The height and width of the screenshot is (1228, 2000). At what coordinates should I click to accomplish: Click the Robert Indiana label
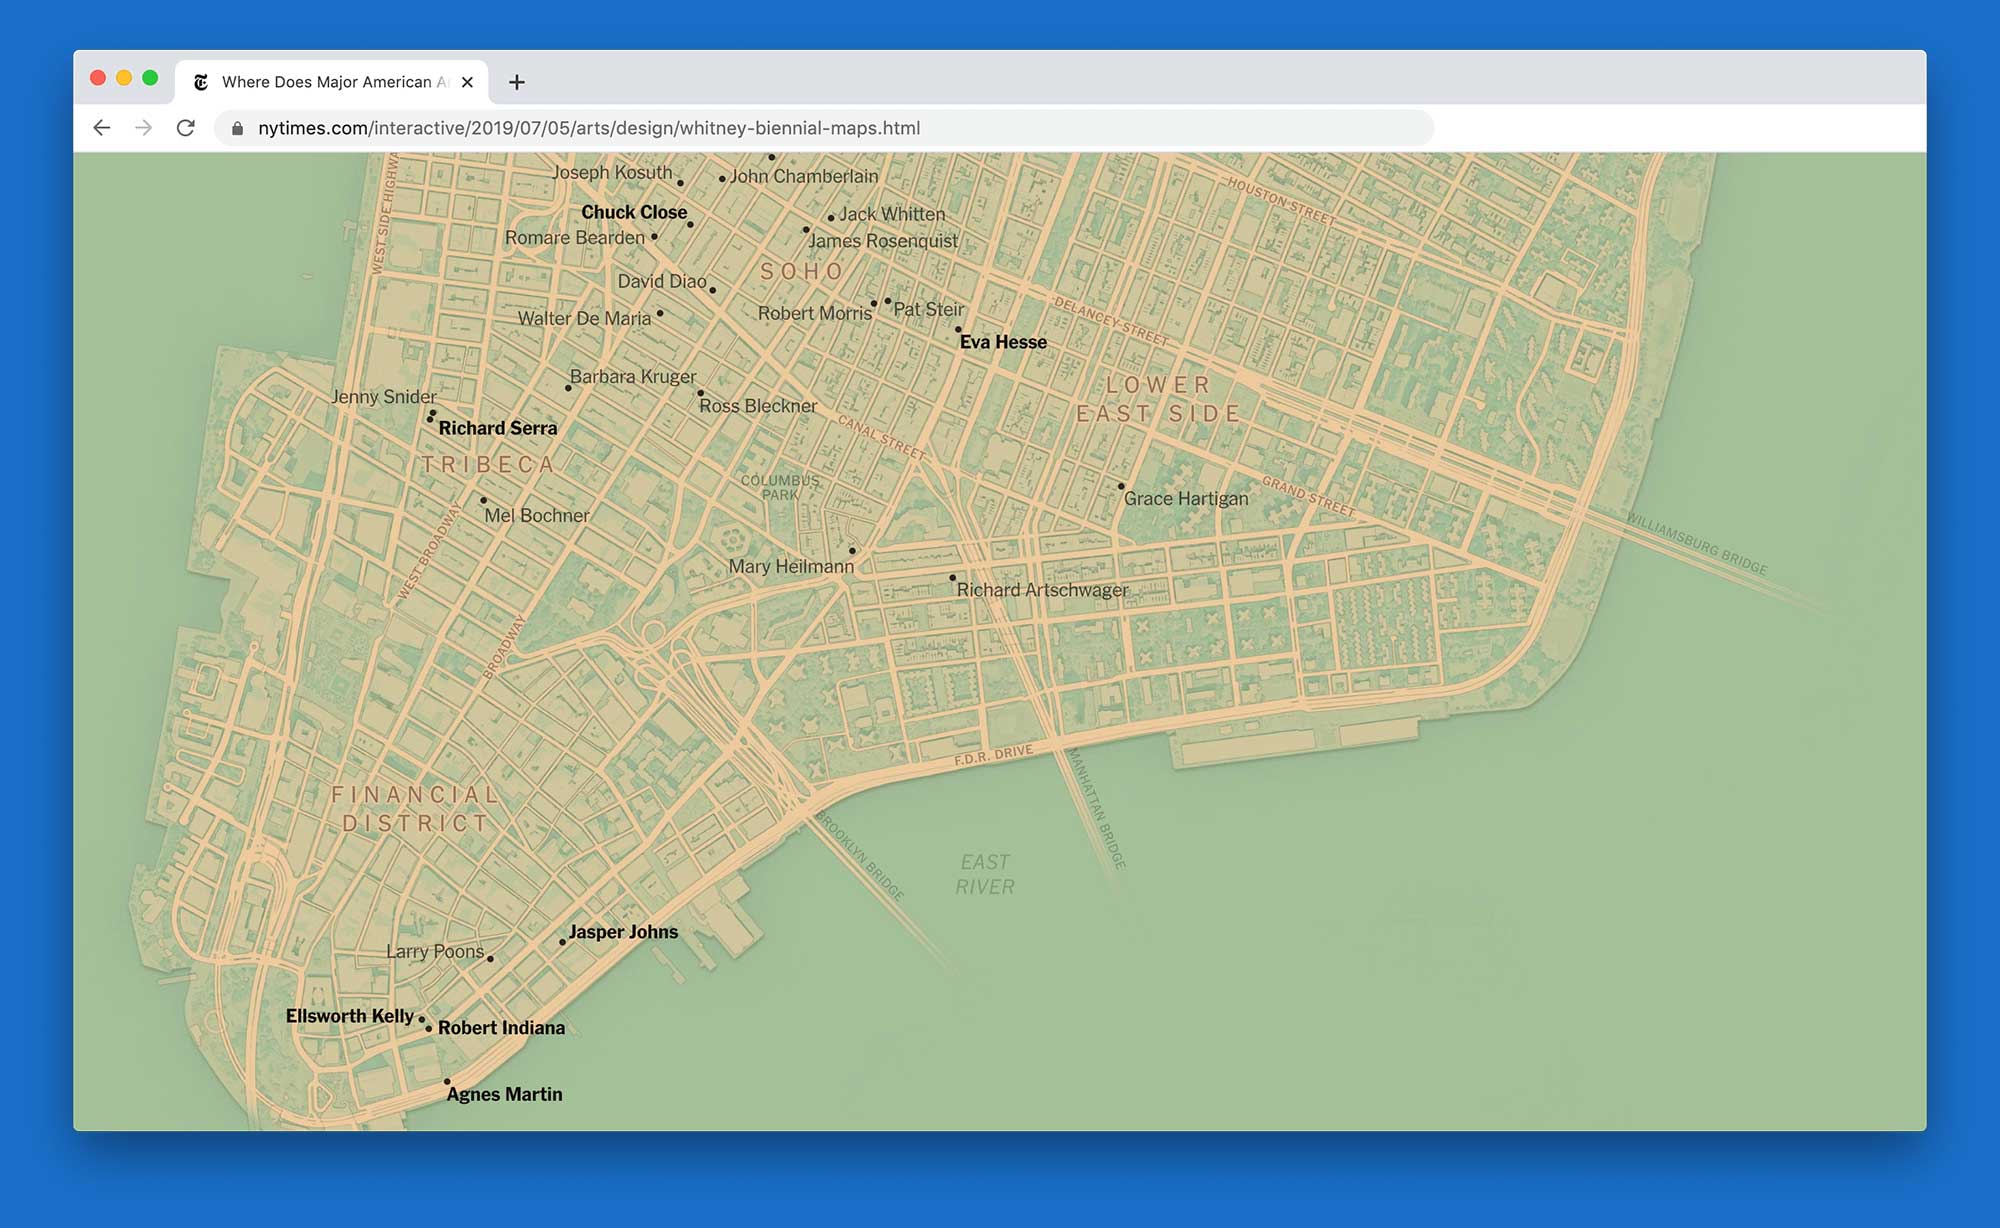(x=501, y=1028)
